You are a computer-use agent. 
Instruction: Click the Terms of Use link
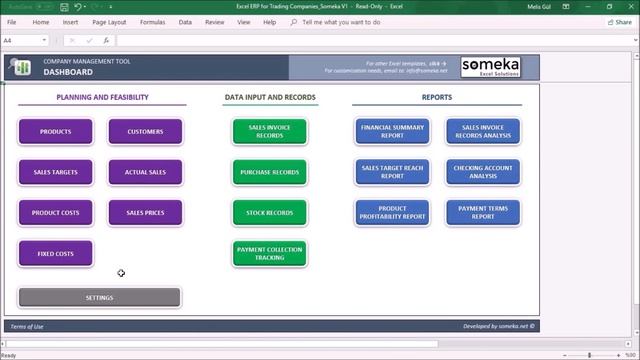27,327
